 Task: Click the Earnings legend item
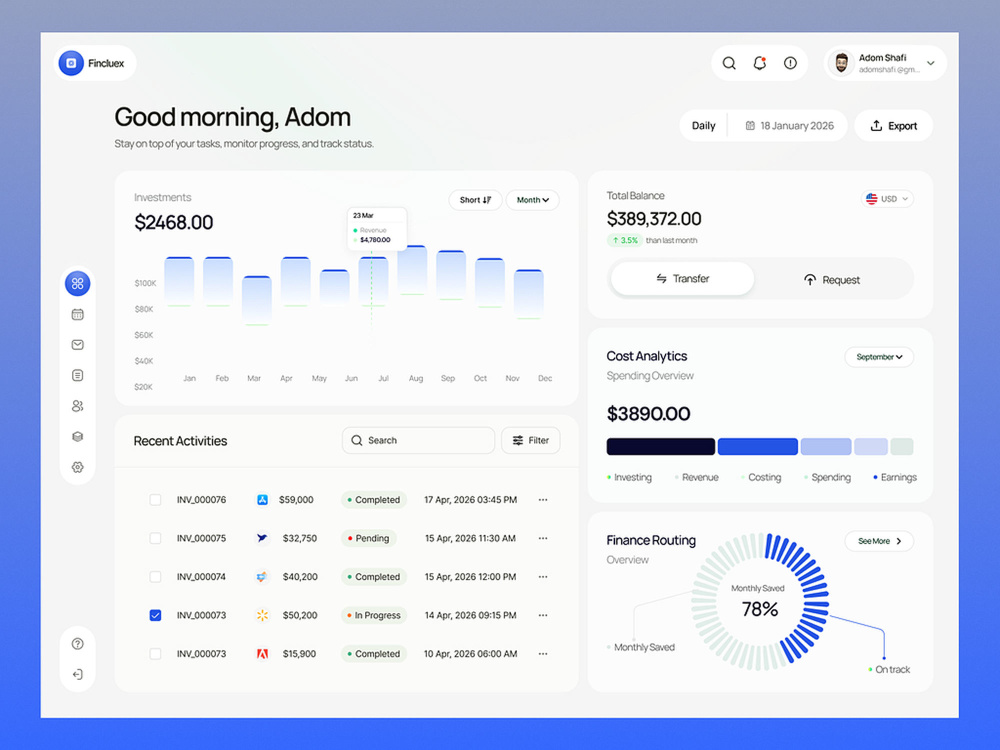pyautogui.click(x=894, y=477)
